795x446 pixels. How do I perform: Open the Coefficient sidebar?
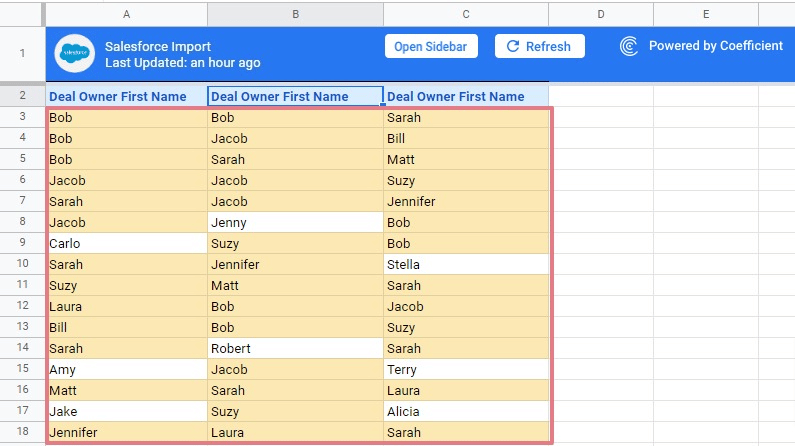point(431,46)
